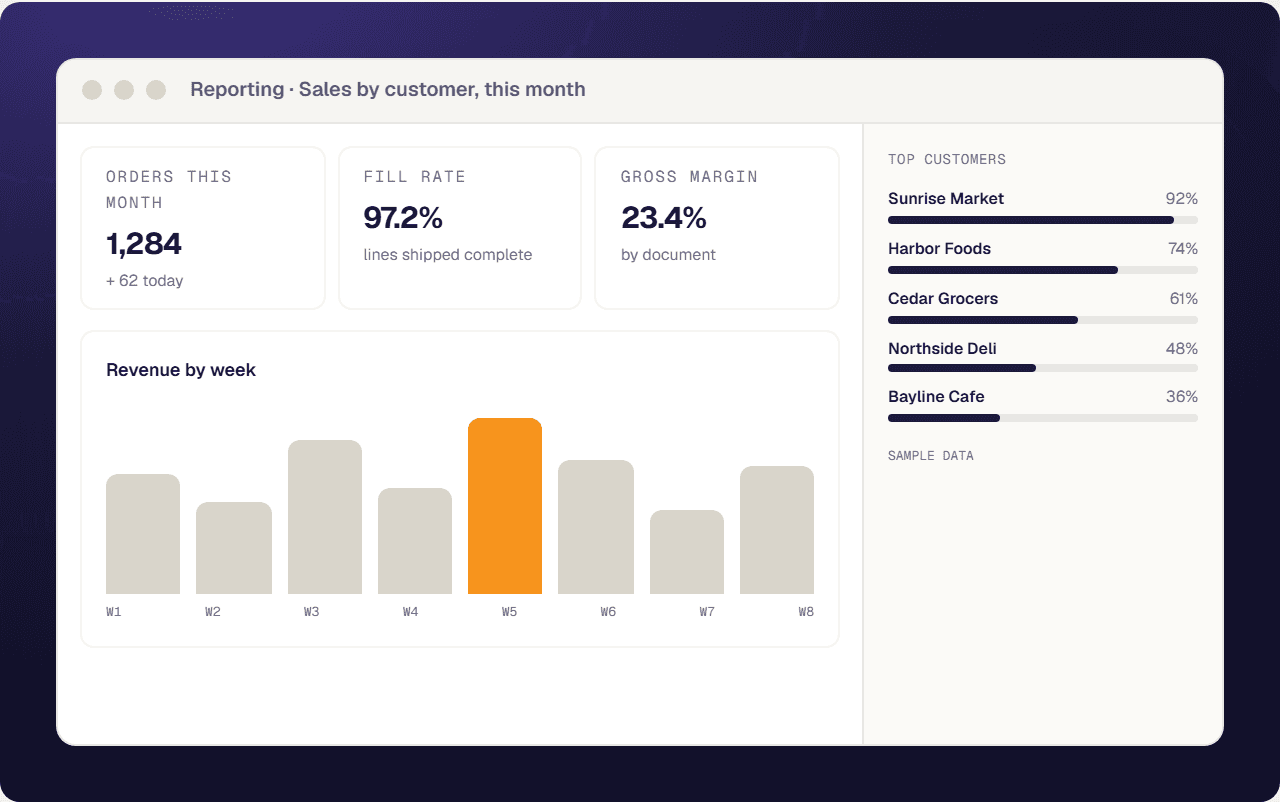1280x802 pixels.
Task: Click the middle window control dot
Action: pyautogui.click(x=124, y=90)
